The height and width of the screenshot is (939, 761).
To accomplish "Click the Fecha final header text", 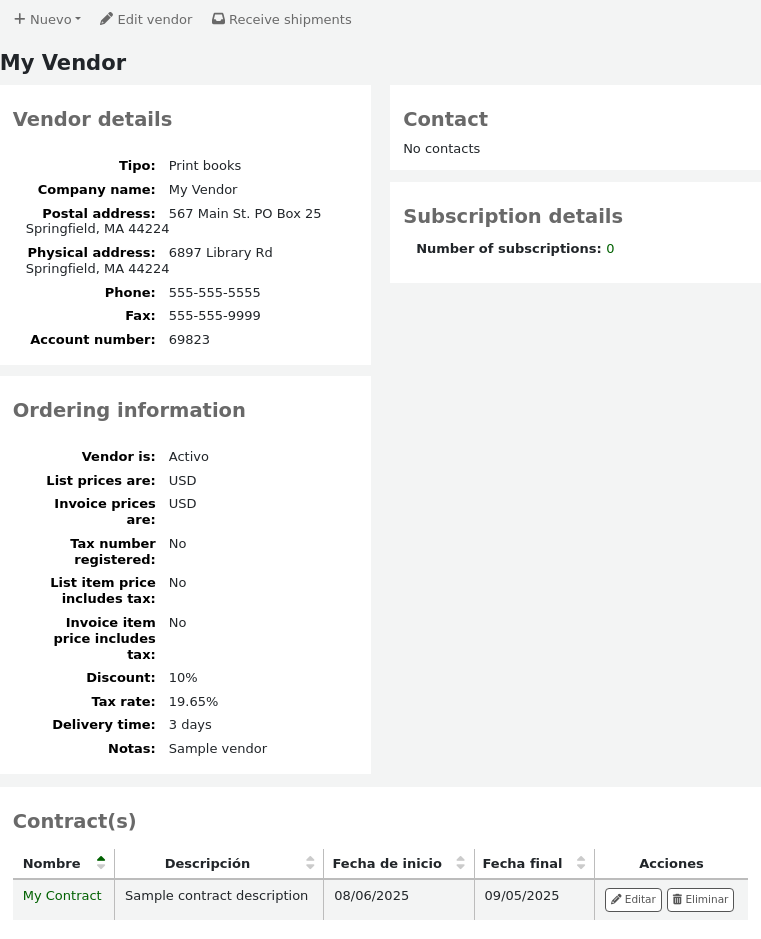I will click(x=522, y=864).
